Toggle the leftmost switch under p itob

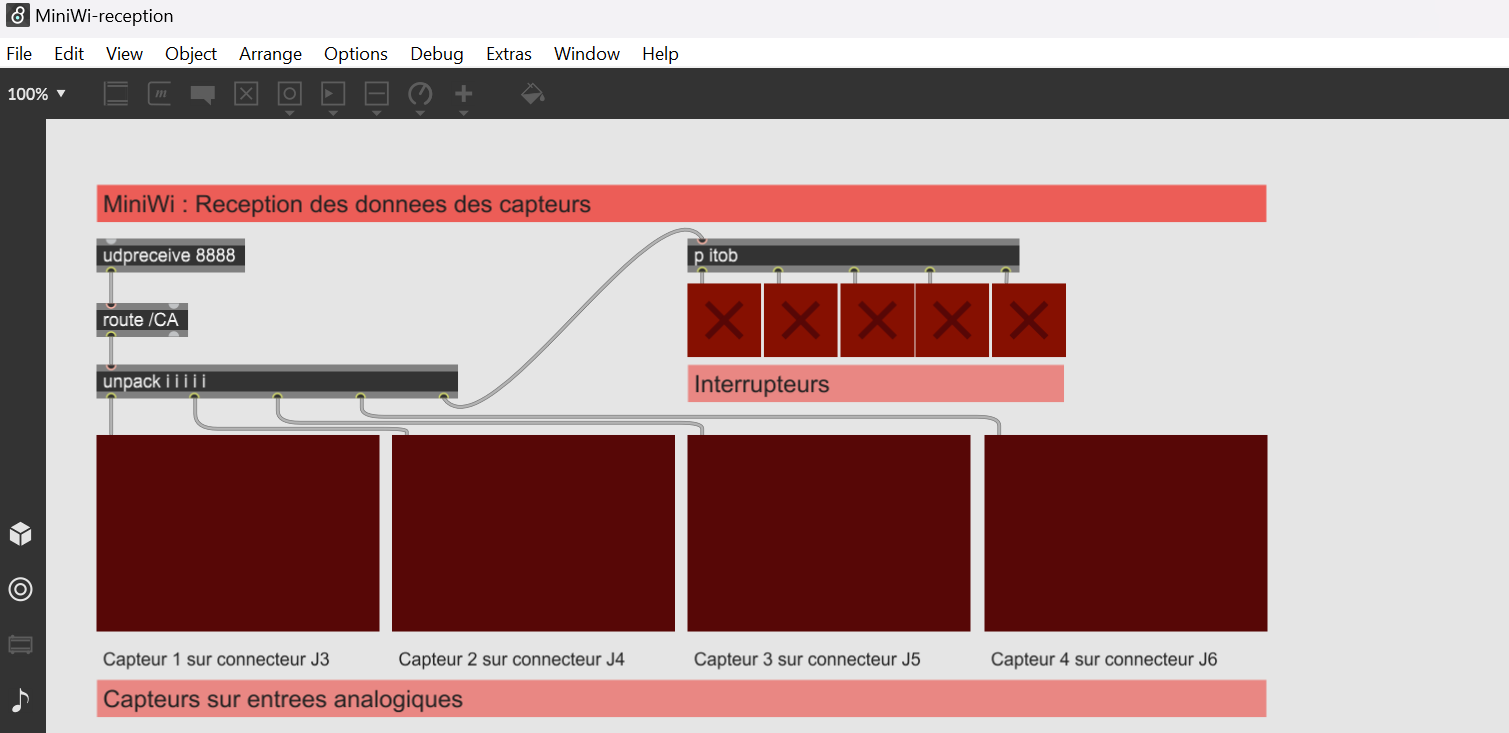(724, 320)
